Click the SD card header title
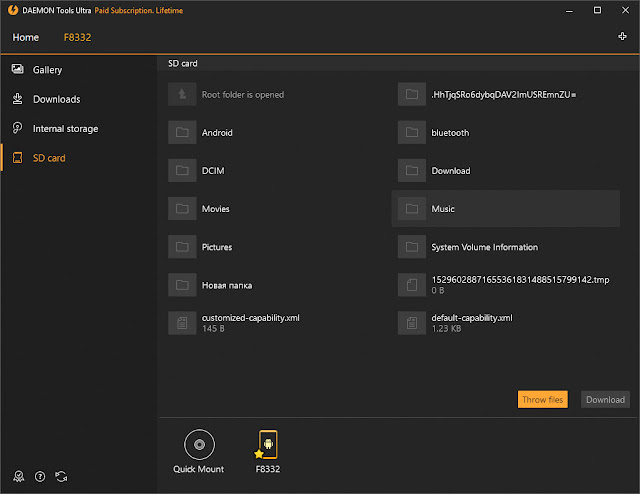640x494 pixels. coord(183,64)
